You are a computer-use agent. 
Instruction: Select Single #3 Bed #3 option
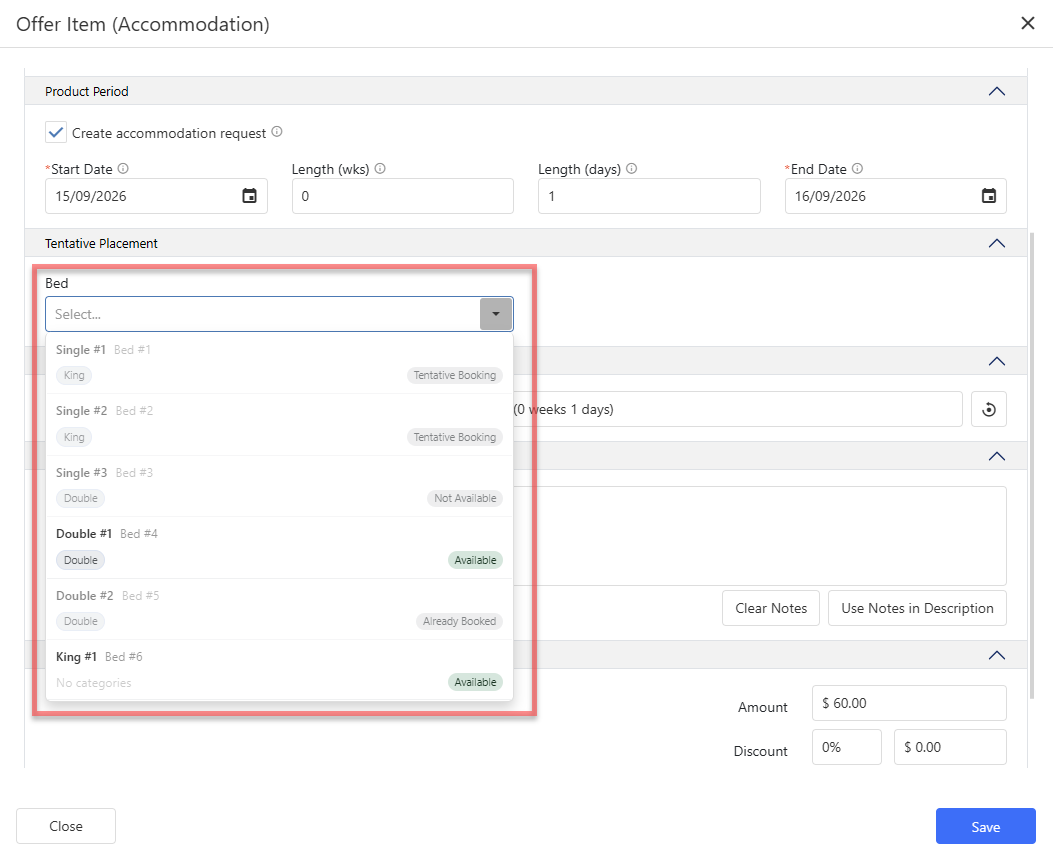[x=279, y=486]
